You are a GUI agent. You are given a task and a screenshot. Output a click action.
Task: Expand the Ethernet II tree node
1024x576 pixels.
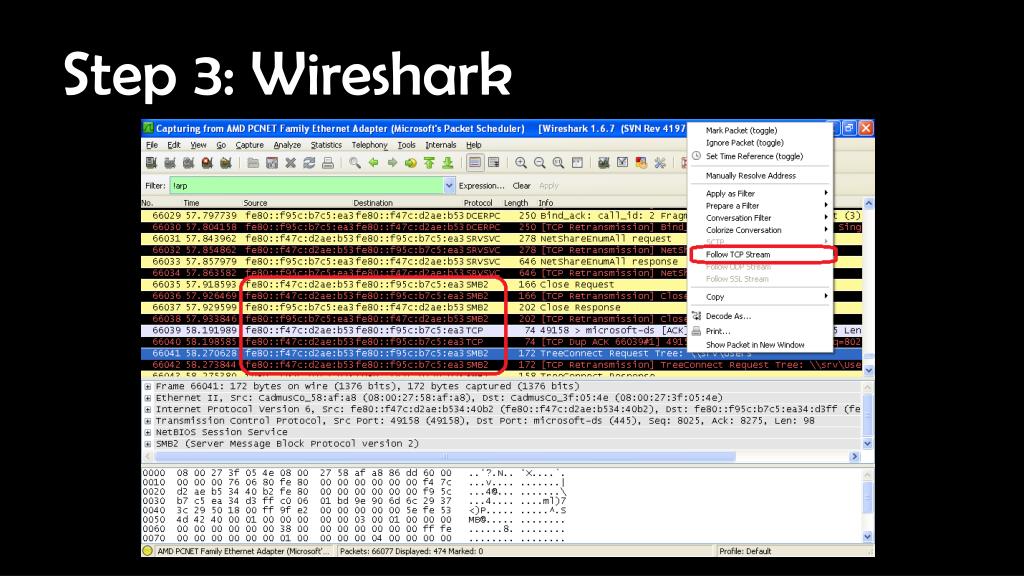(x=148, y=398)
